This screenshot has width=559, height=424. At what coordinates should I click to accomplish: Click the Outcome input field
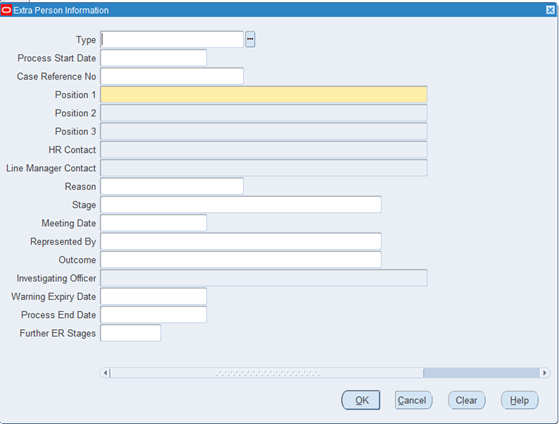(x=241, y=260)
